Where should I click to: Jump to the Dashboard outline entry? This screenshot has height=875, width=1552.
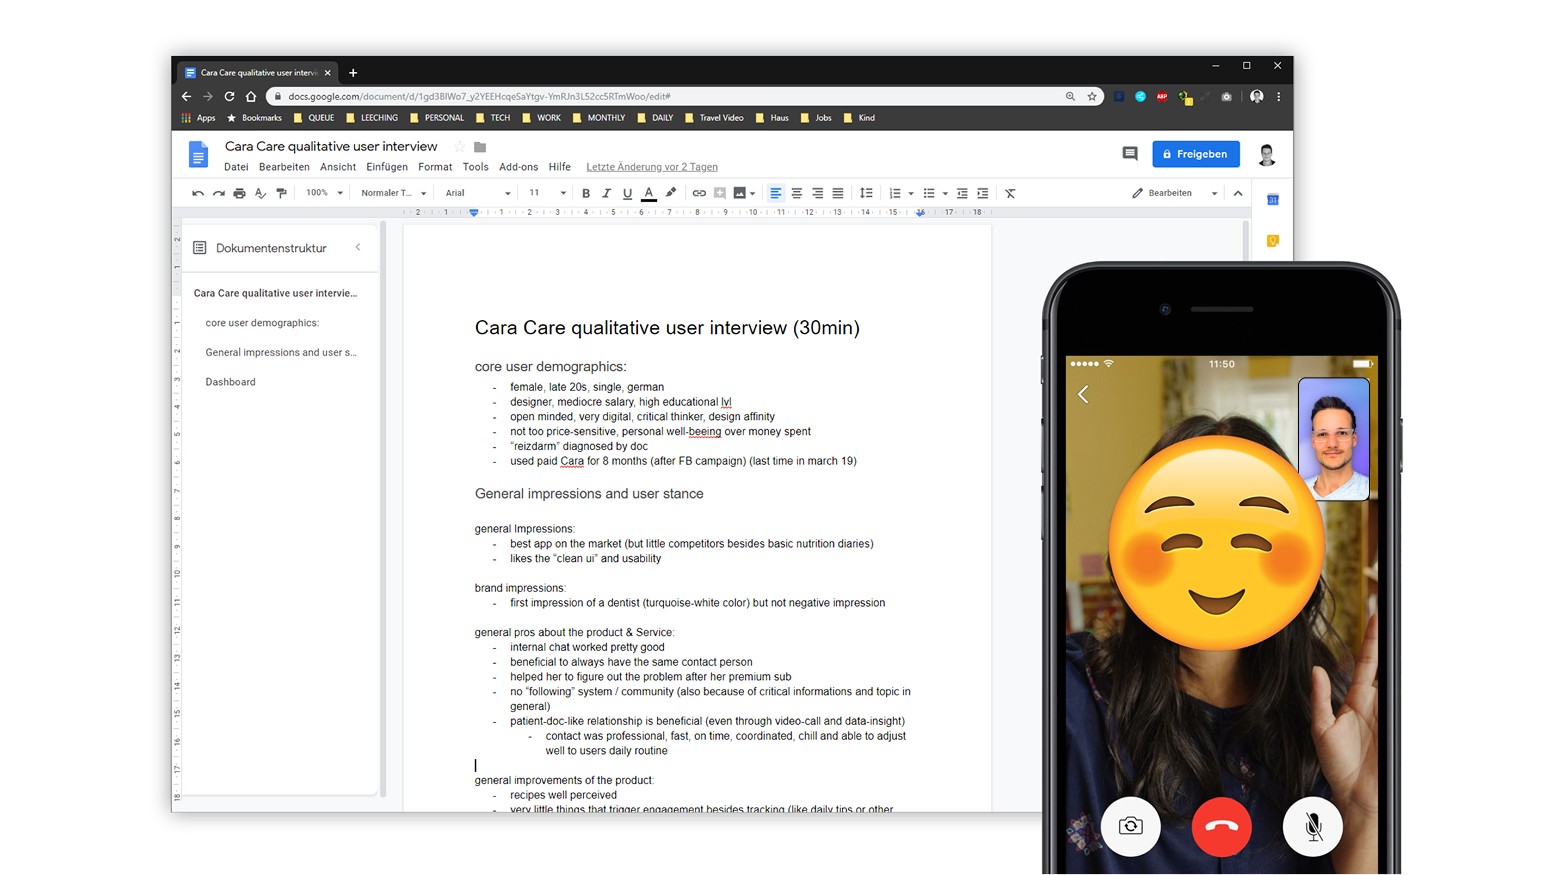230,382
